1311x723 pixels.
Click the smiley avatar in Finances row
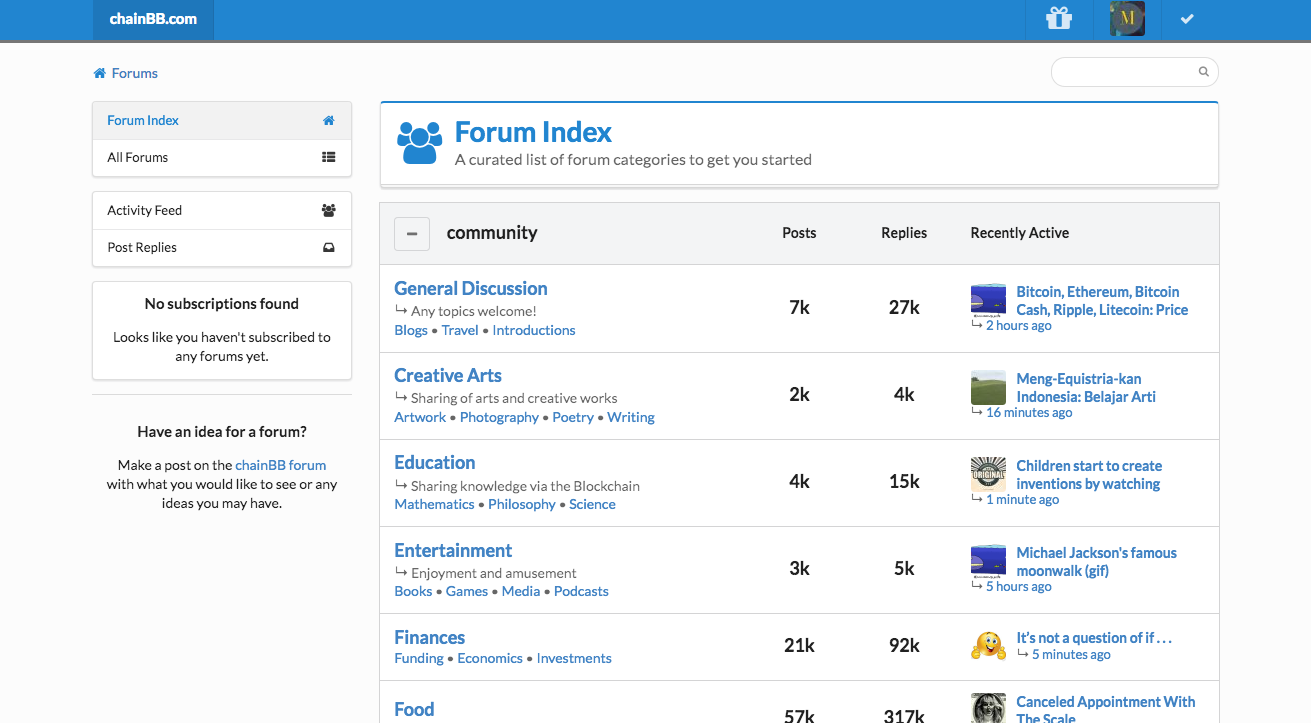point(988,645)
